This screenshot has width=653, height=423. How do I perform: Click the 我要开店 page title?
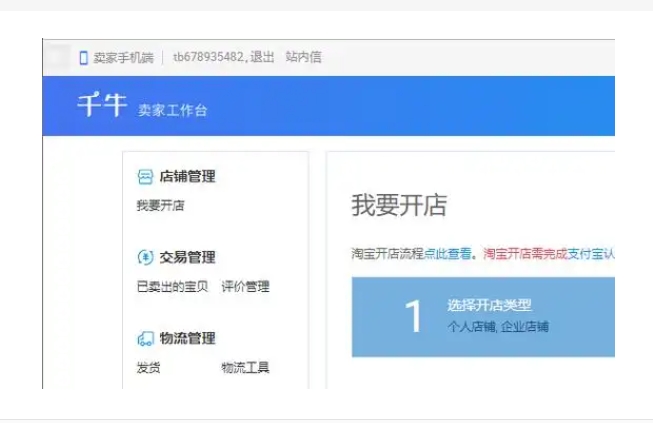point(399,205)
